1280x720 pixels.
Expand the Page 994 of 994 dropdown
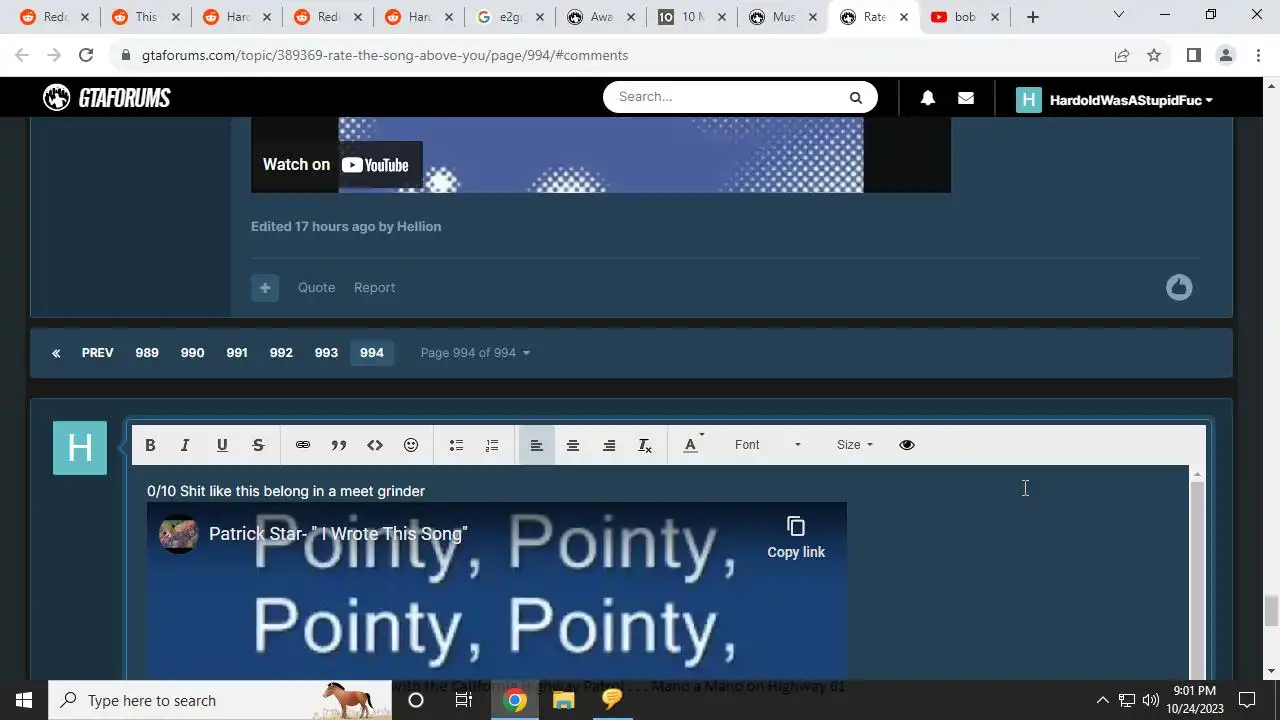[475, 353]
